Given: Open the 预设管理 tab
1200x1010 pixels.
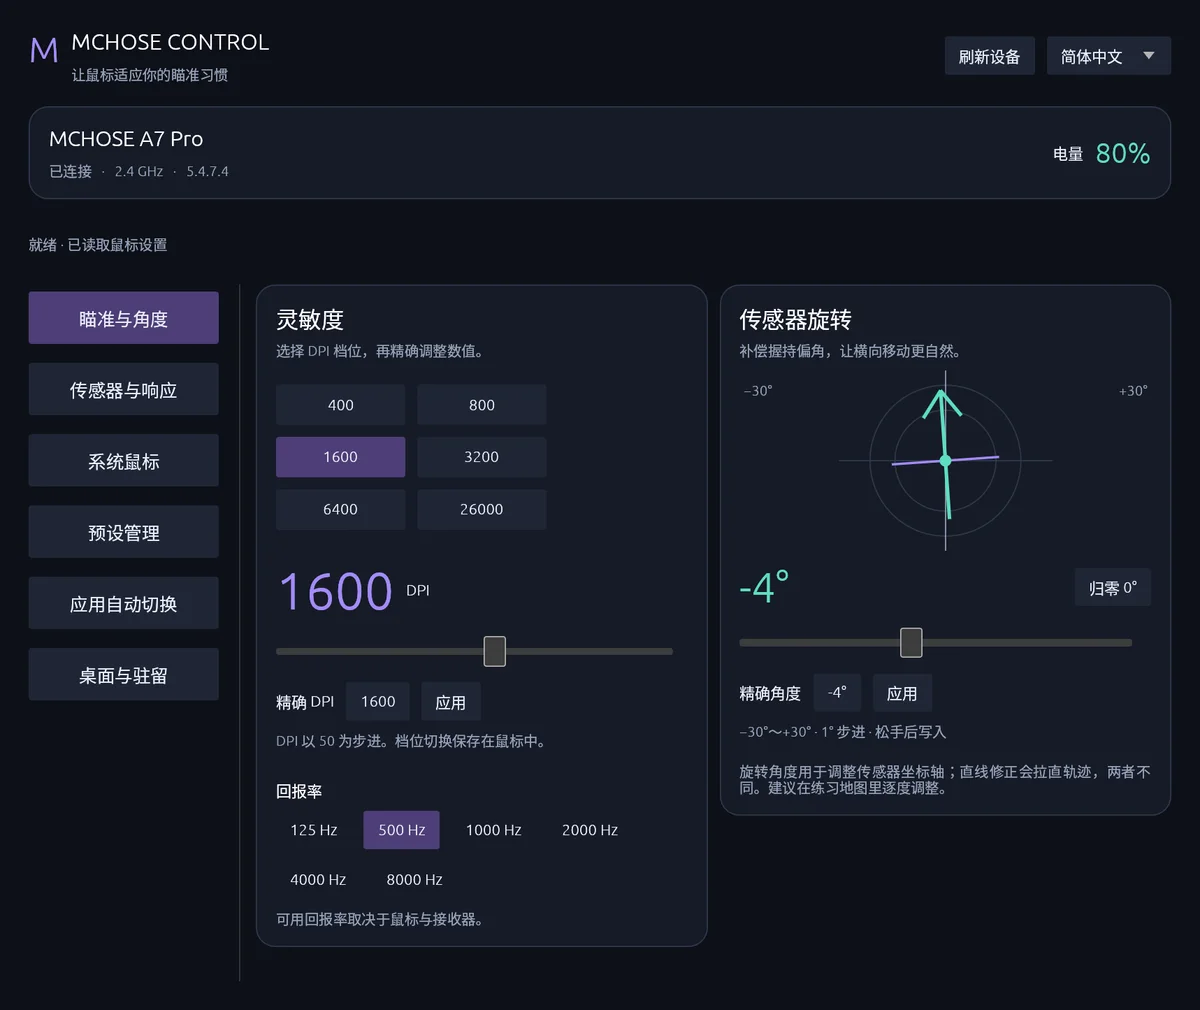Looking at the screenshot, I should [123, 532].
